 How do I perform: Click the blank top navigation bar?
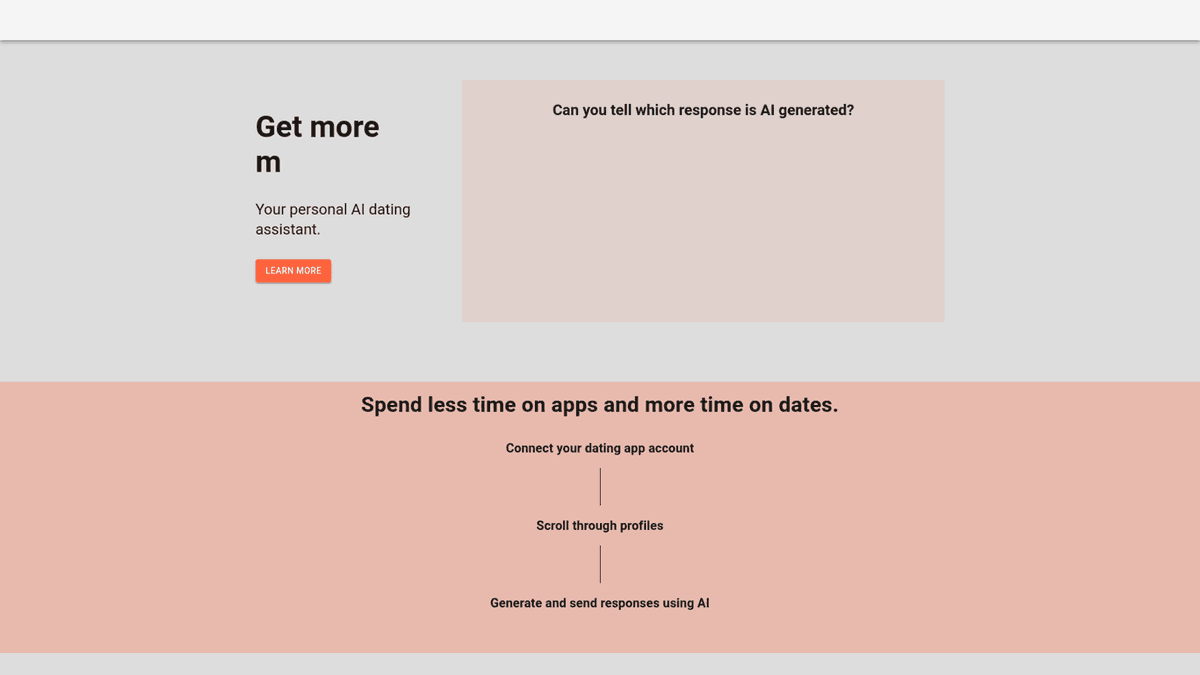[x=600, y=20]
